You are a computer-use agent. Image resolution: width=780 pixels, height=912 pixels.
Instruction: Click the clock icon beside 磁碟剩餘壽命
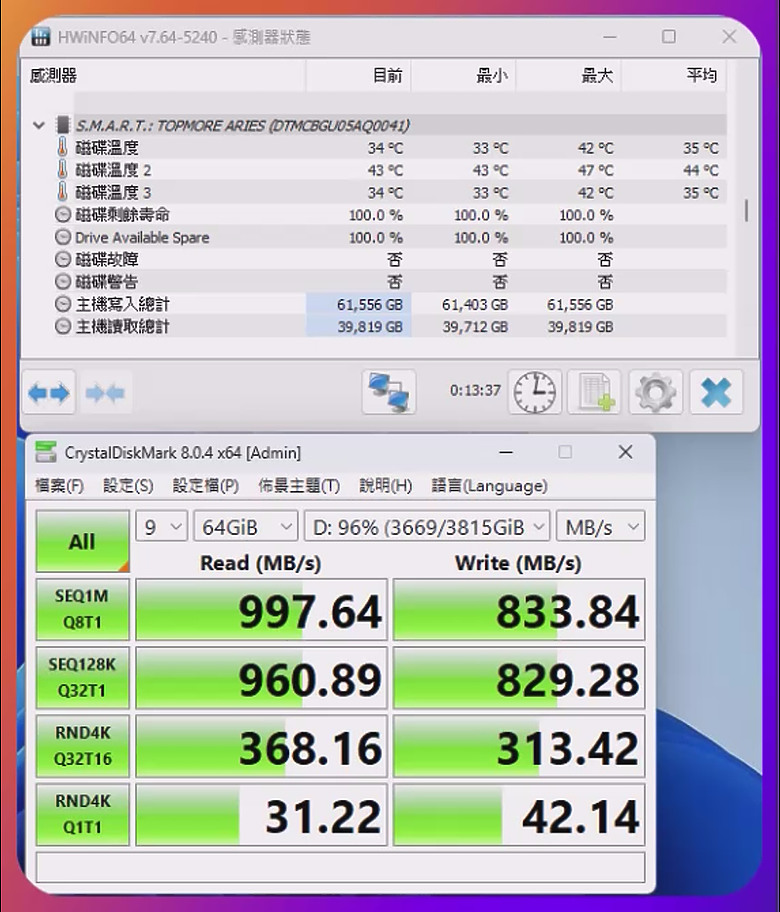tap(63, 215)
